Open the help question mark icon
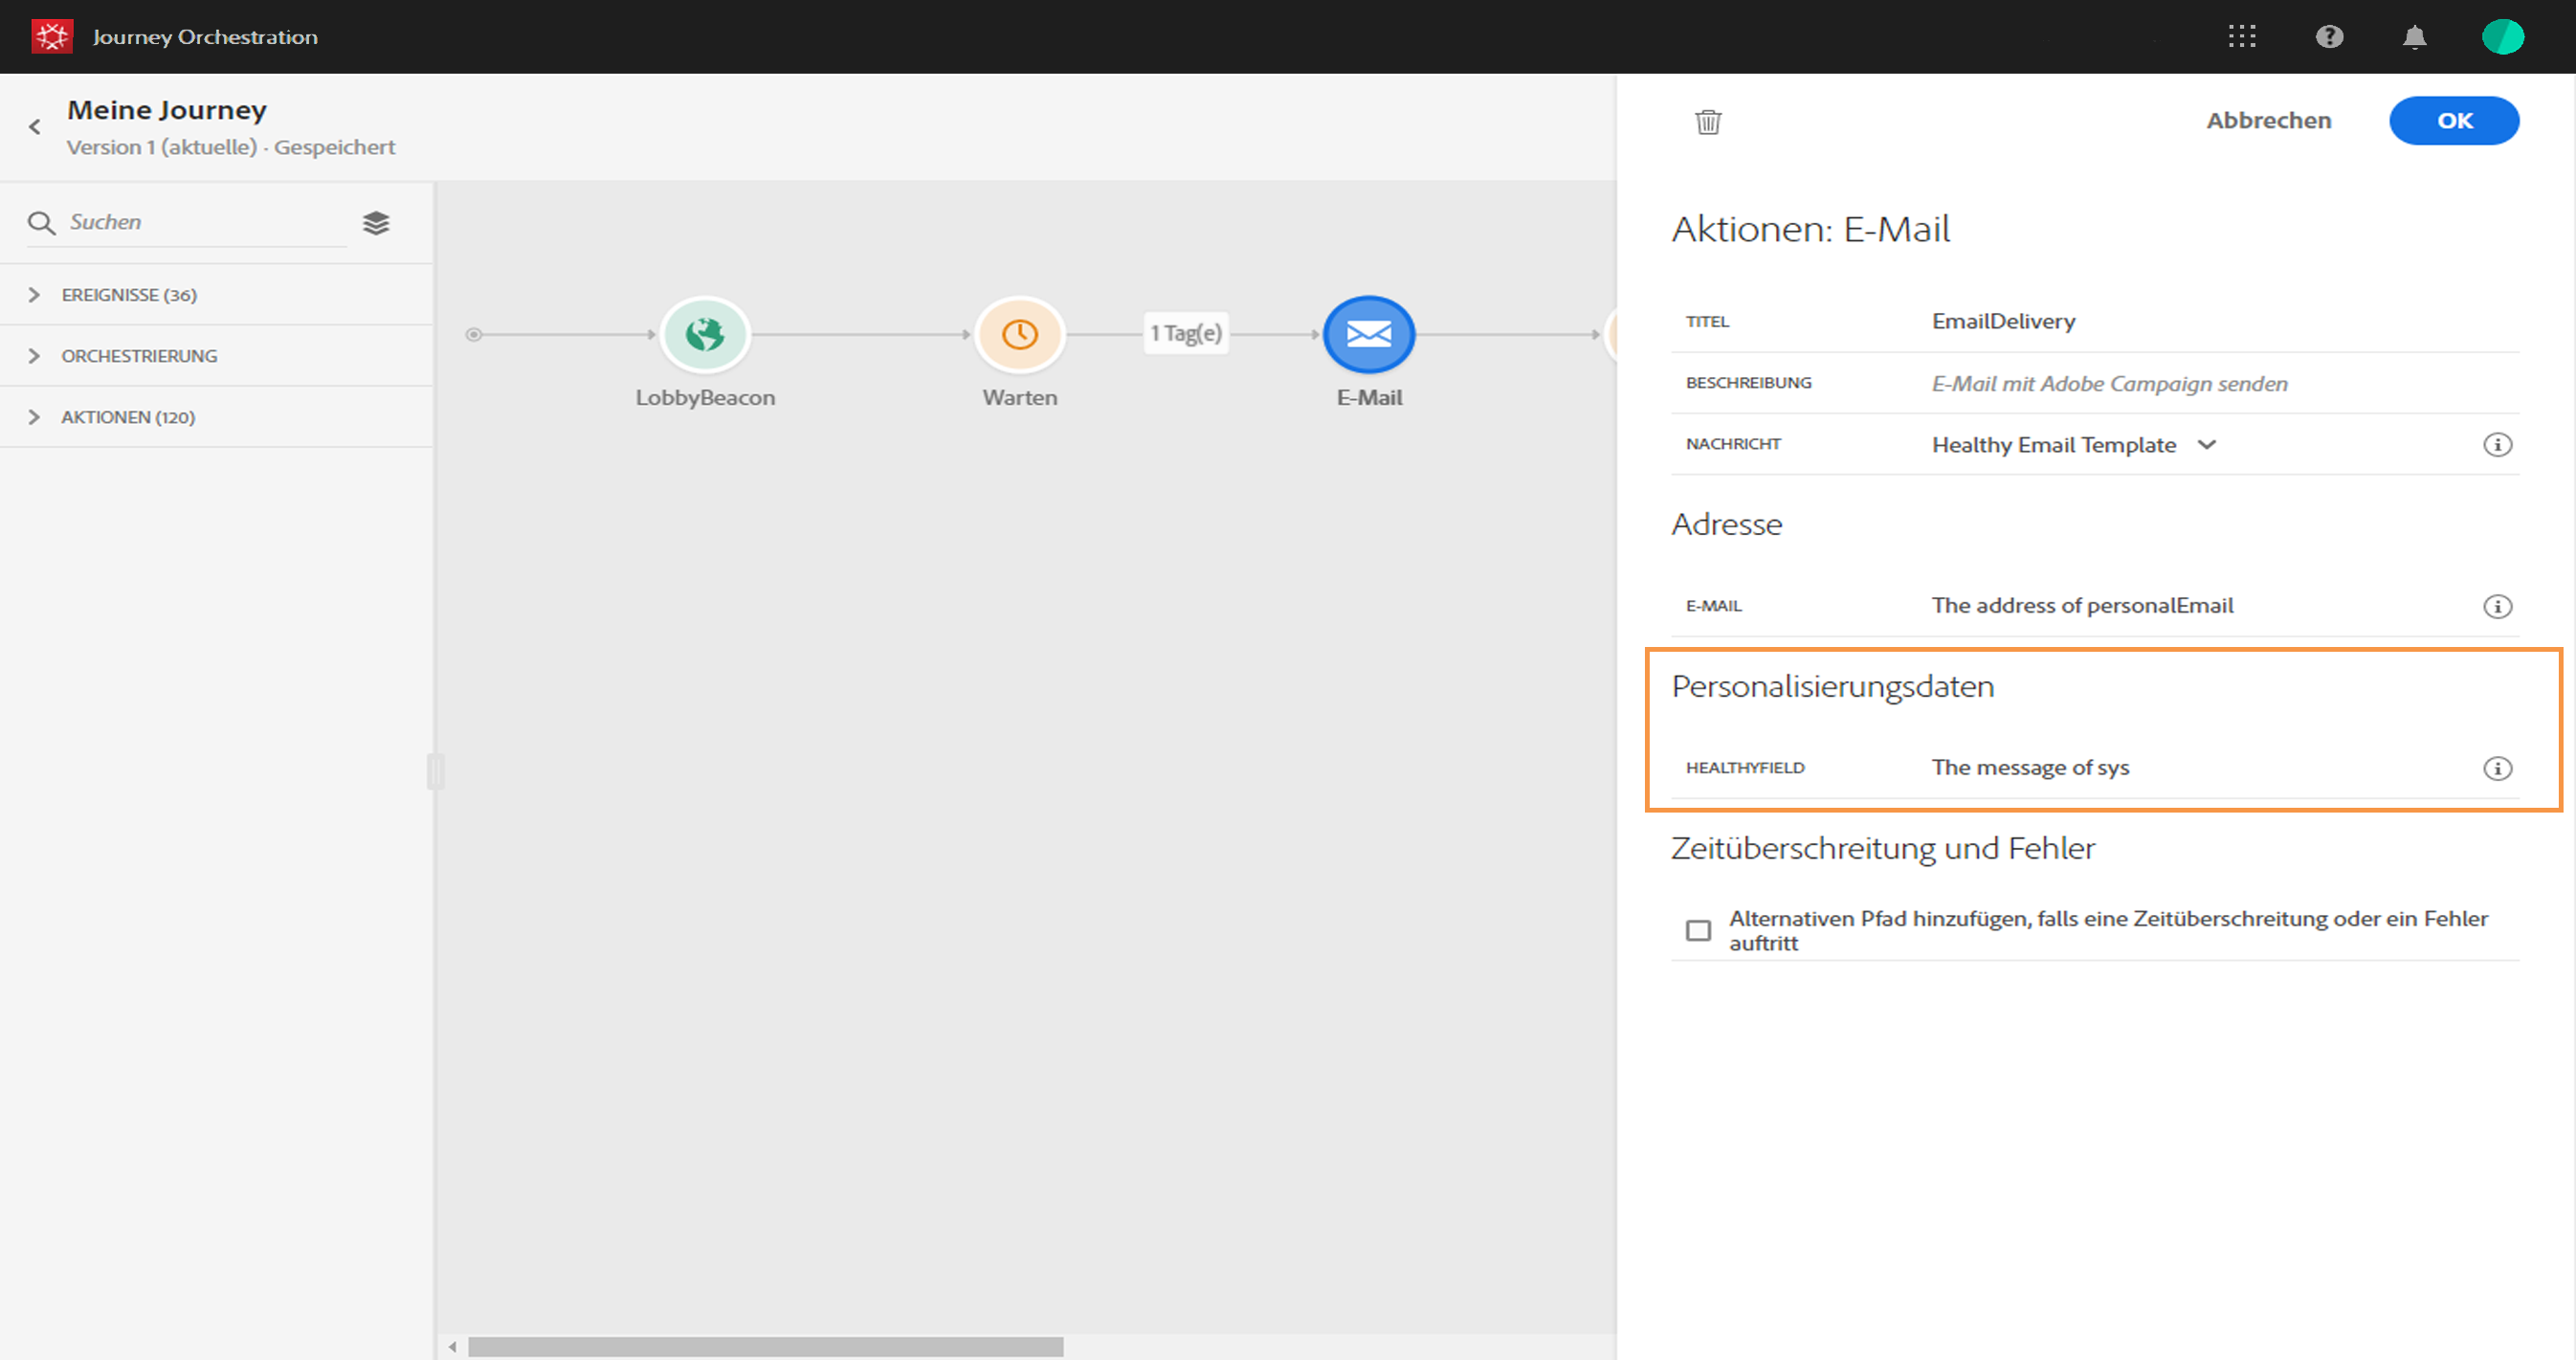 (2329, 37)
